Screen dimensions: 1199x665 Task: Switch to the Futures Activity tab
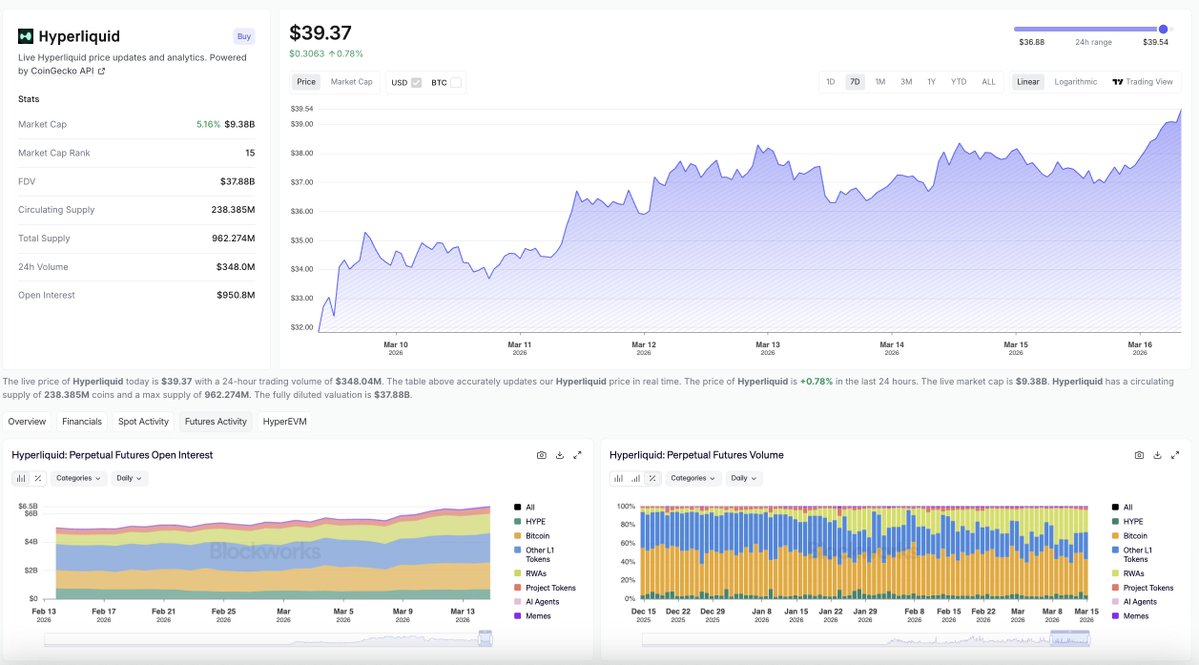pyautogui.click(x=216, y=421)
